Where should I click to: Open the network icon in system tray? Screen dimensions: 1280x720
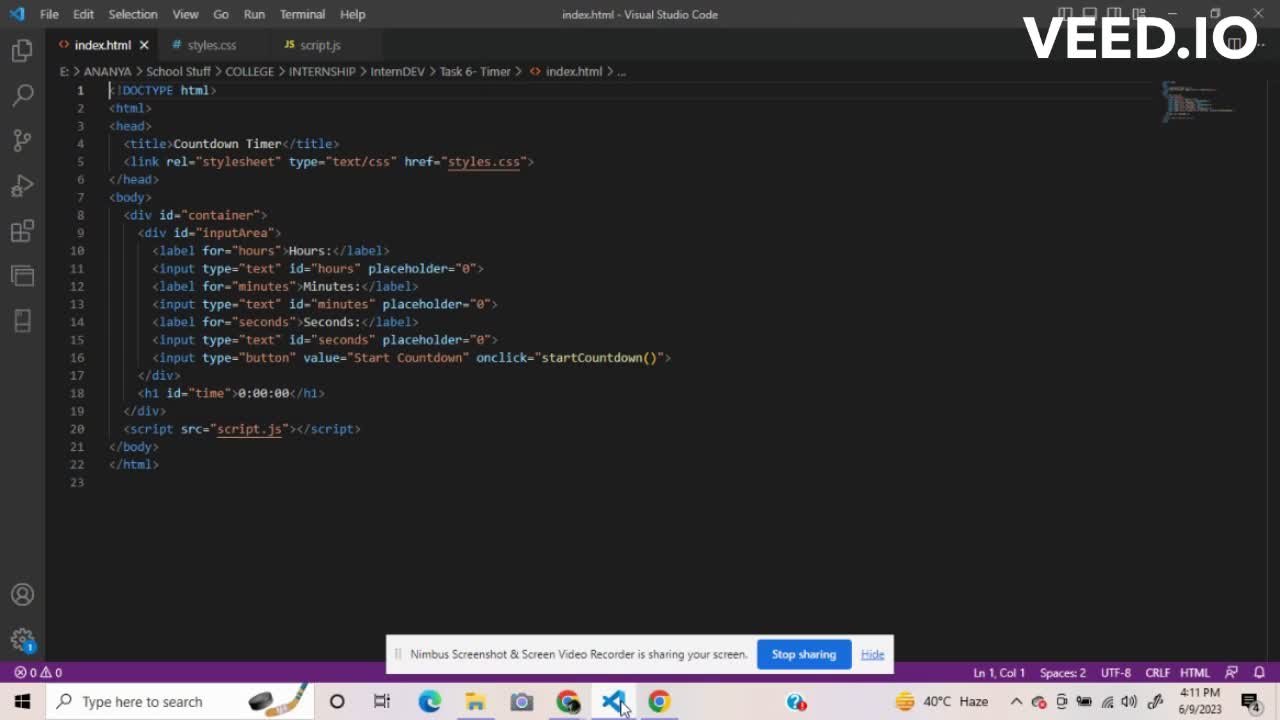(x=1107, y=702)
